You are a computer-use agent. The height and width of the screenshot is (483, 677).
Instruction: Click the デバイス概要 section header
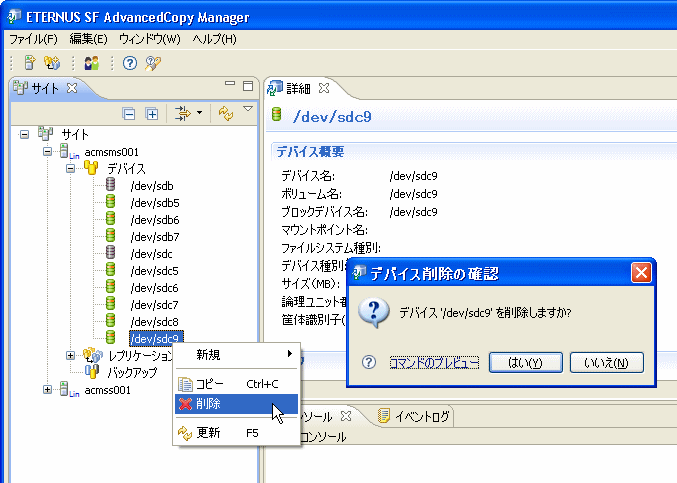click(x=310, y=152)
